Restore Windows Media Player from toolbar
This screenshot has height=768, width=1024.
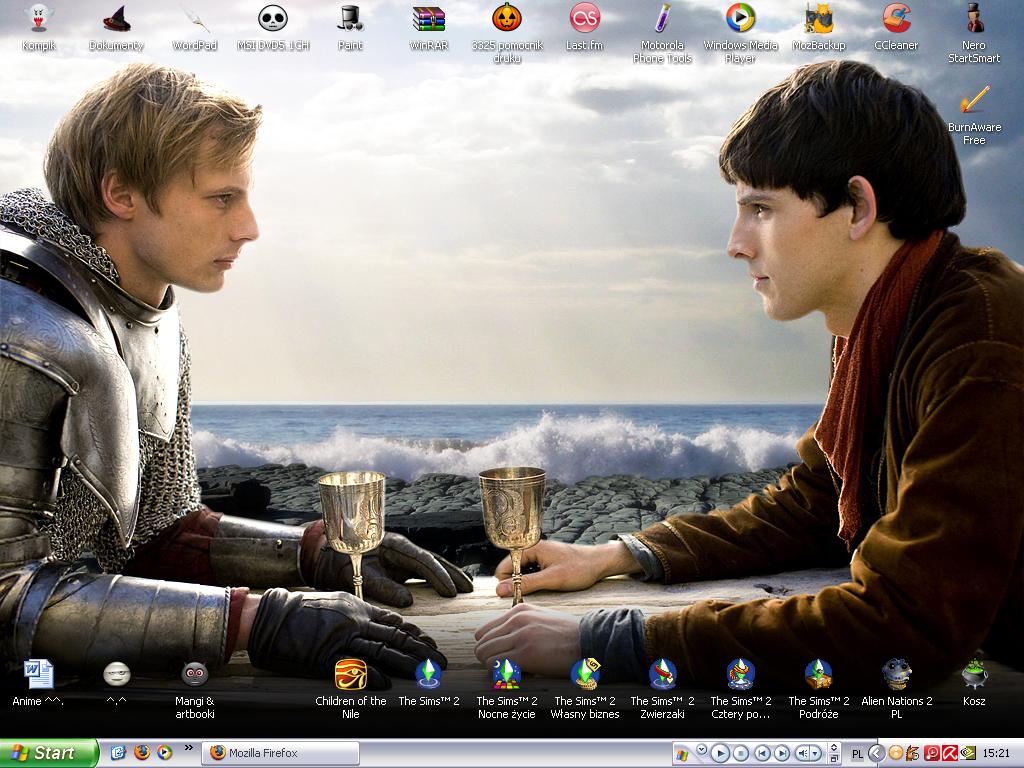click(834, 760)
